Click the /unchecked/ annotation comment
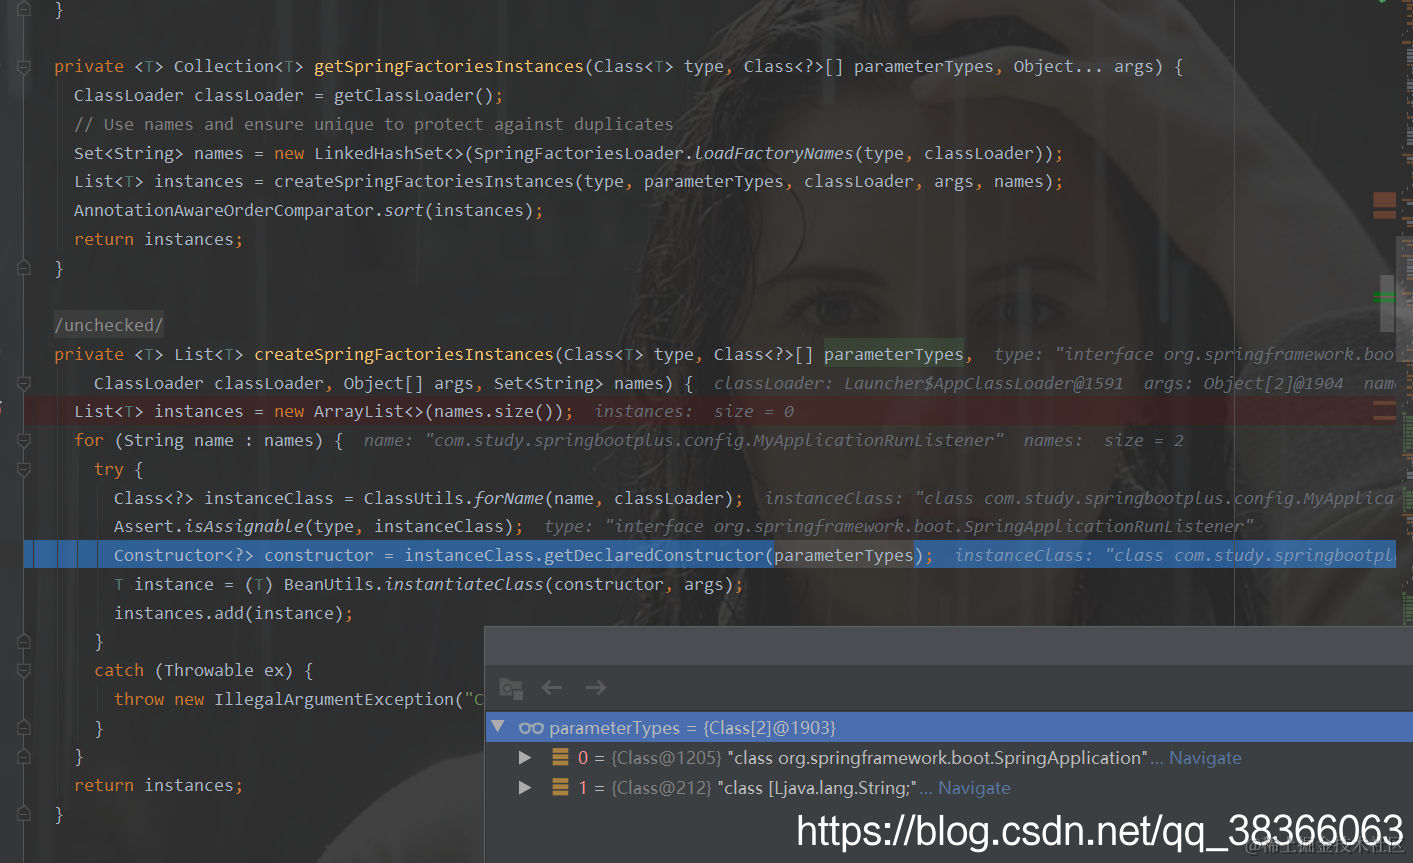Image resolution: width=1413 pixels, height=863 pixels. point(109,325)
